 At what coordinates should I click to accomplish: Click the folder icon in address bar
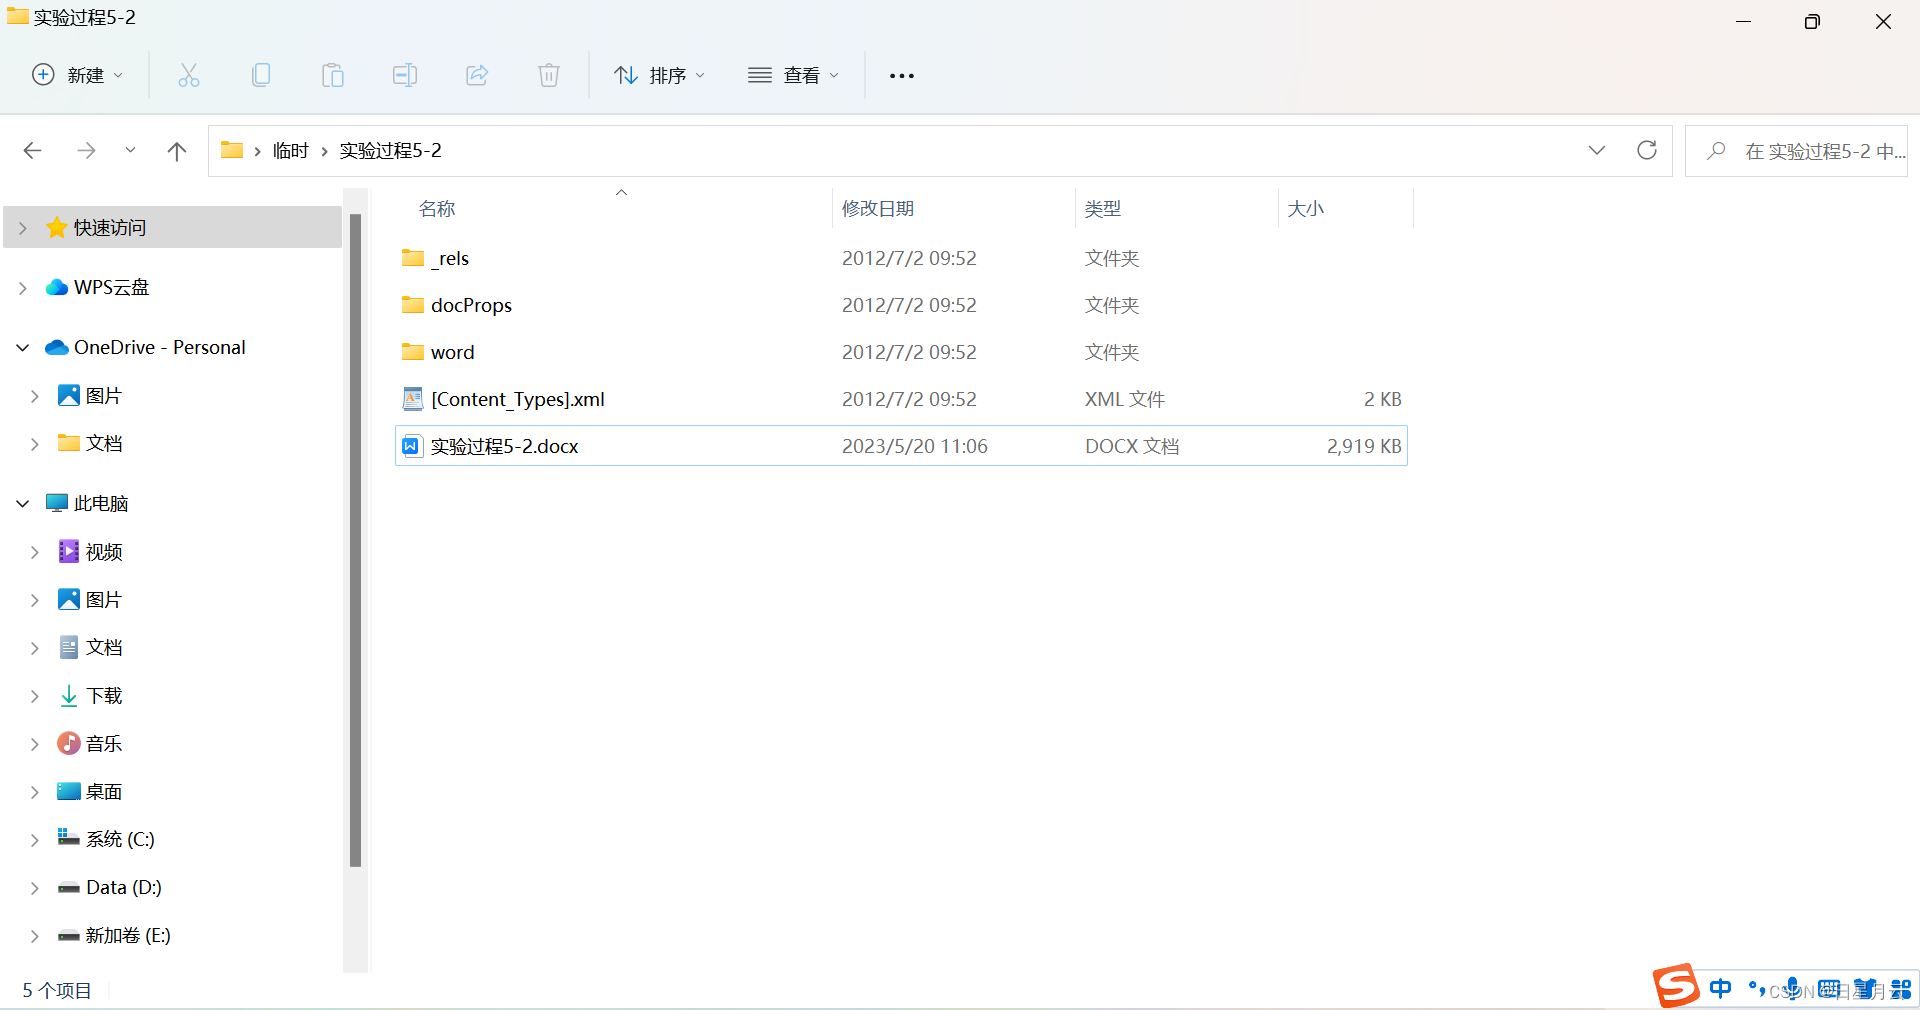click(232, 150)
